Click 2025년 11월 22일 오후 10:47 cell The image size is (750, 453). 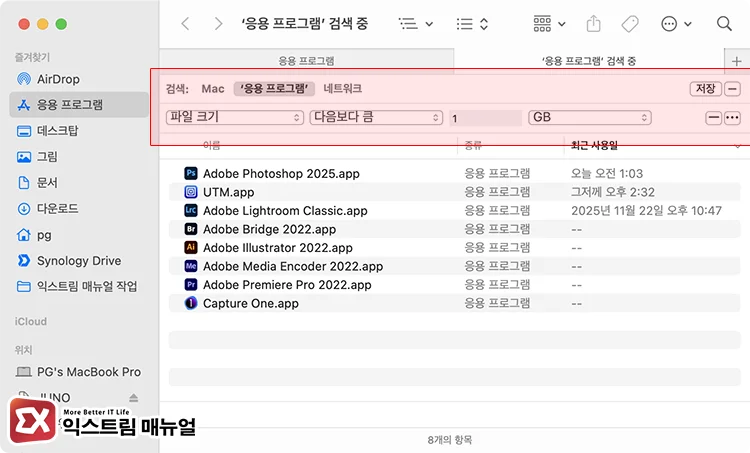(646, 210)
